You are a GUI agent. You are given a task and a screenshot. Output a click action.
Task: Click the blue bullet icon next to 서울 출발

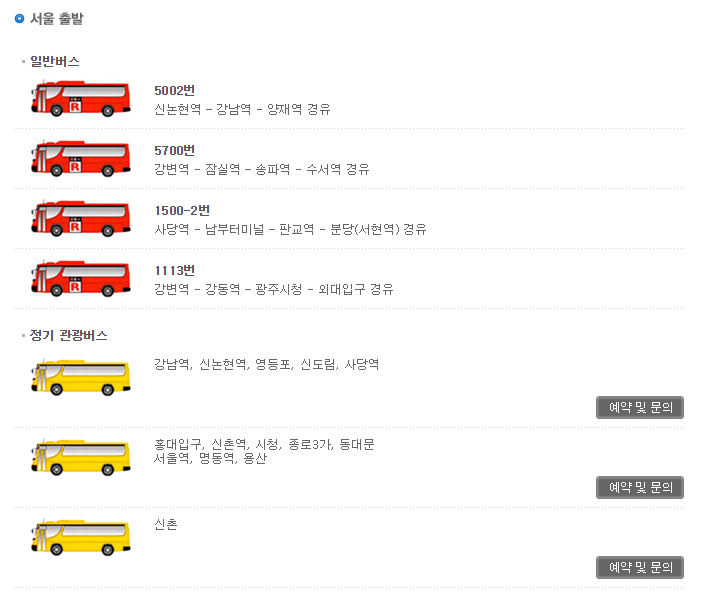coord(19,18)
